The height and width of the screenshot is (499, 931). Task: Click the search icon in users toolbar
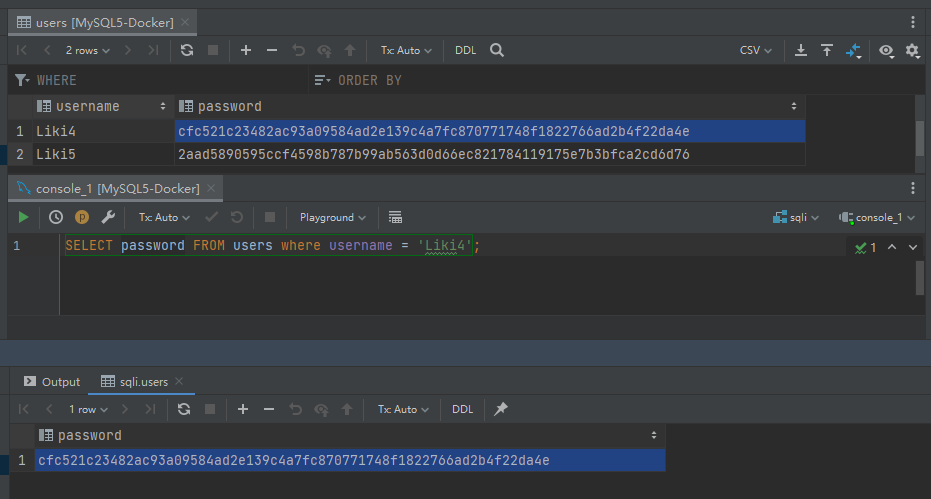(497, 50)
